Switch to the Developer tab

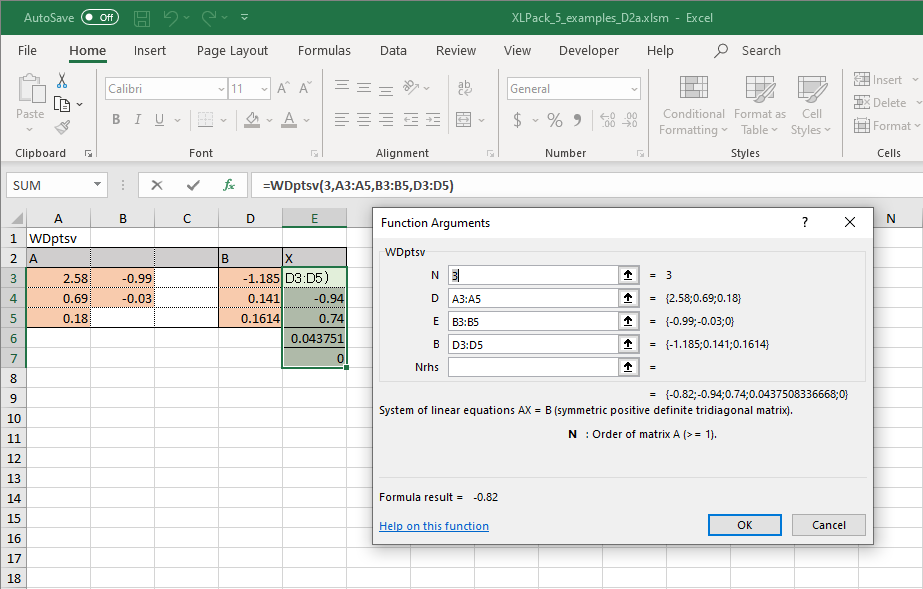(x=589, y=51)
